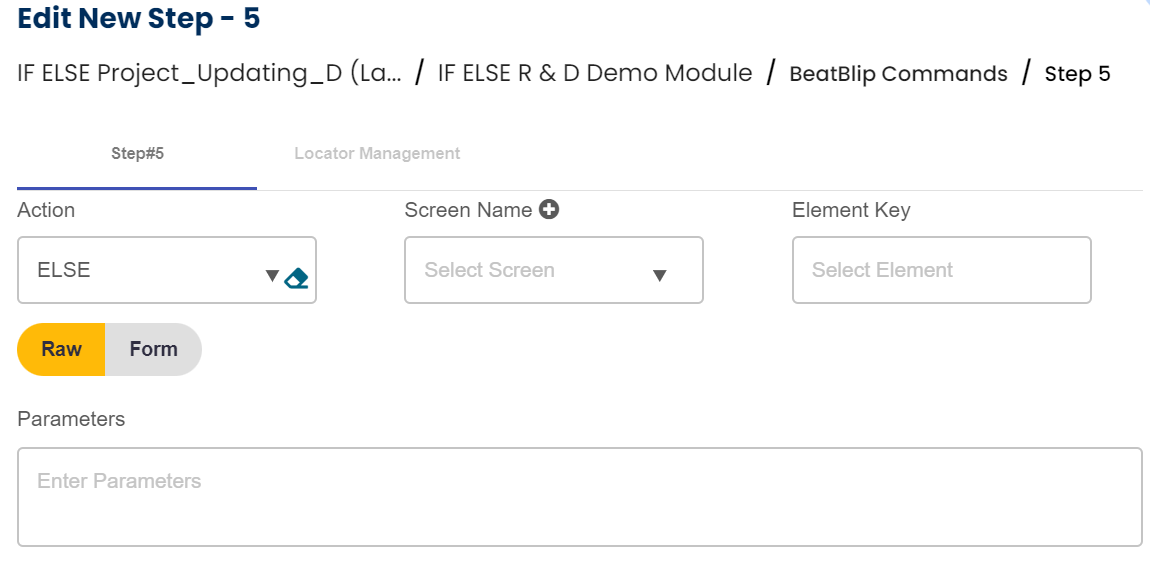Go to IF ELSE Project_Updating_D breadcrumb

pos(209,73)
